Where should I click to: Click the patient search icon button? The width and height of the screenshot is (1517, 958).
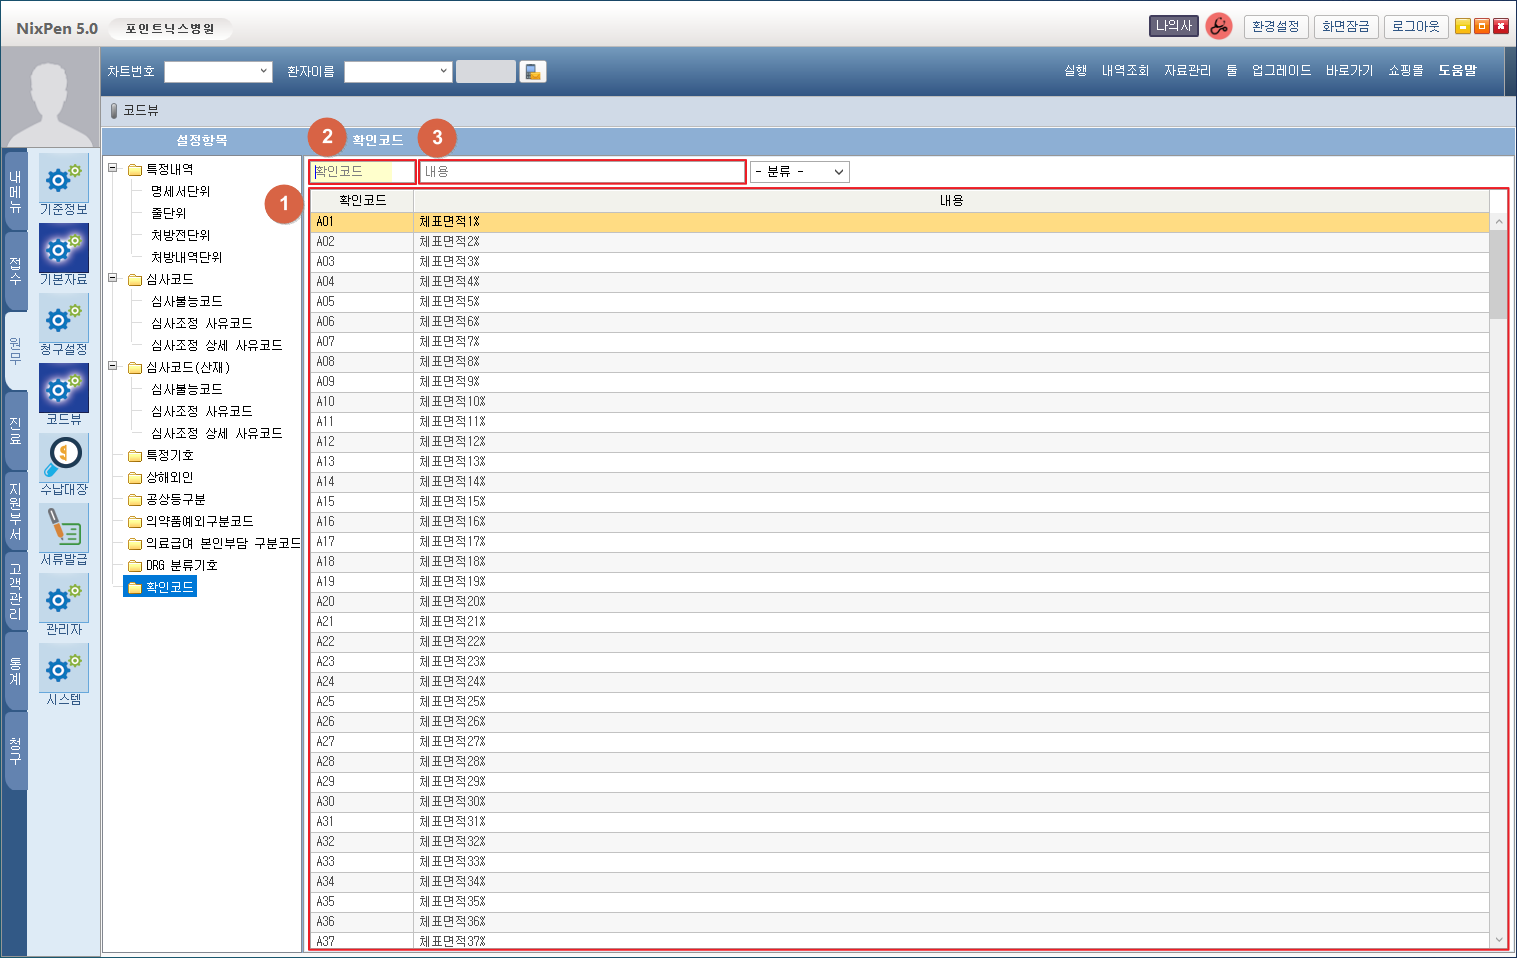[533, 72]
